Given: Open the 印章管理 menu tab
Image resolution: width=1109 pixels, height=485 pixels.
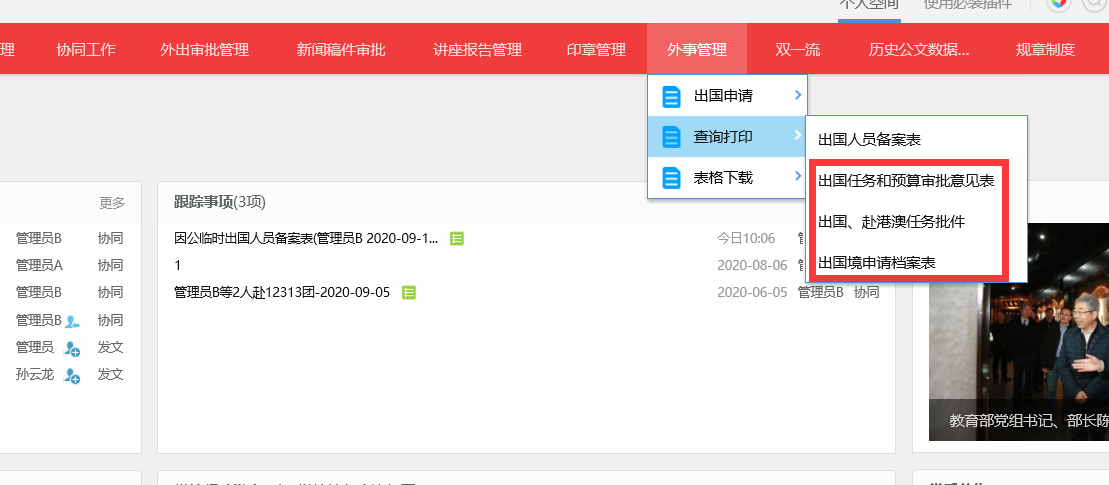Looking at the screenshot, I should pyautogui.click(x=596, y=49).
